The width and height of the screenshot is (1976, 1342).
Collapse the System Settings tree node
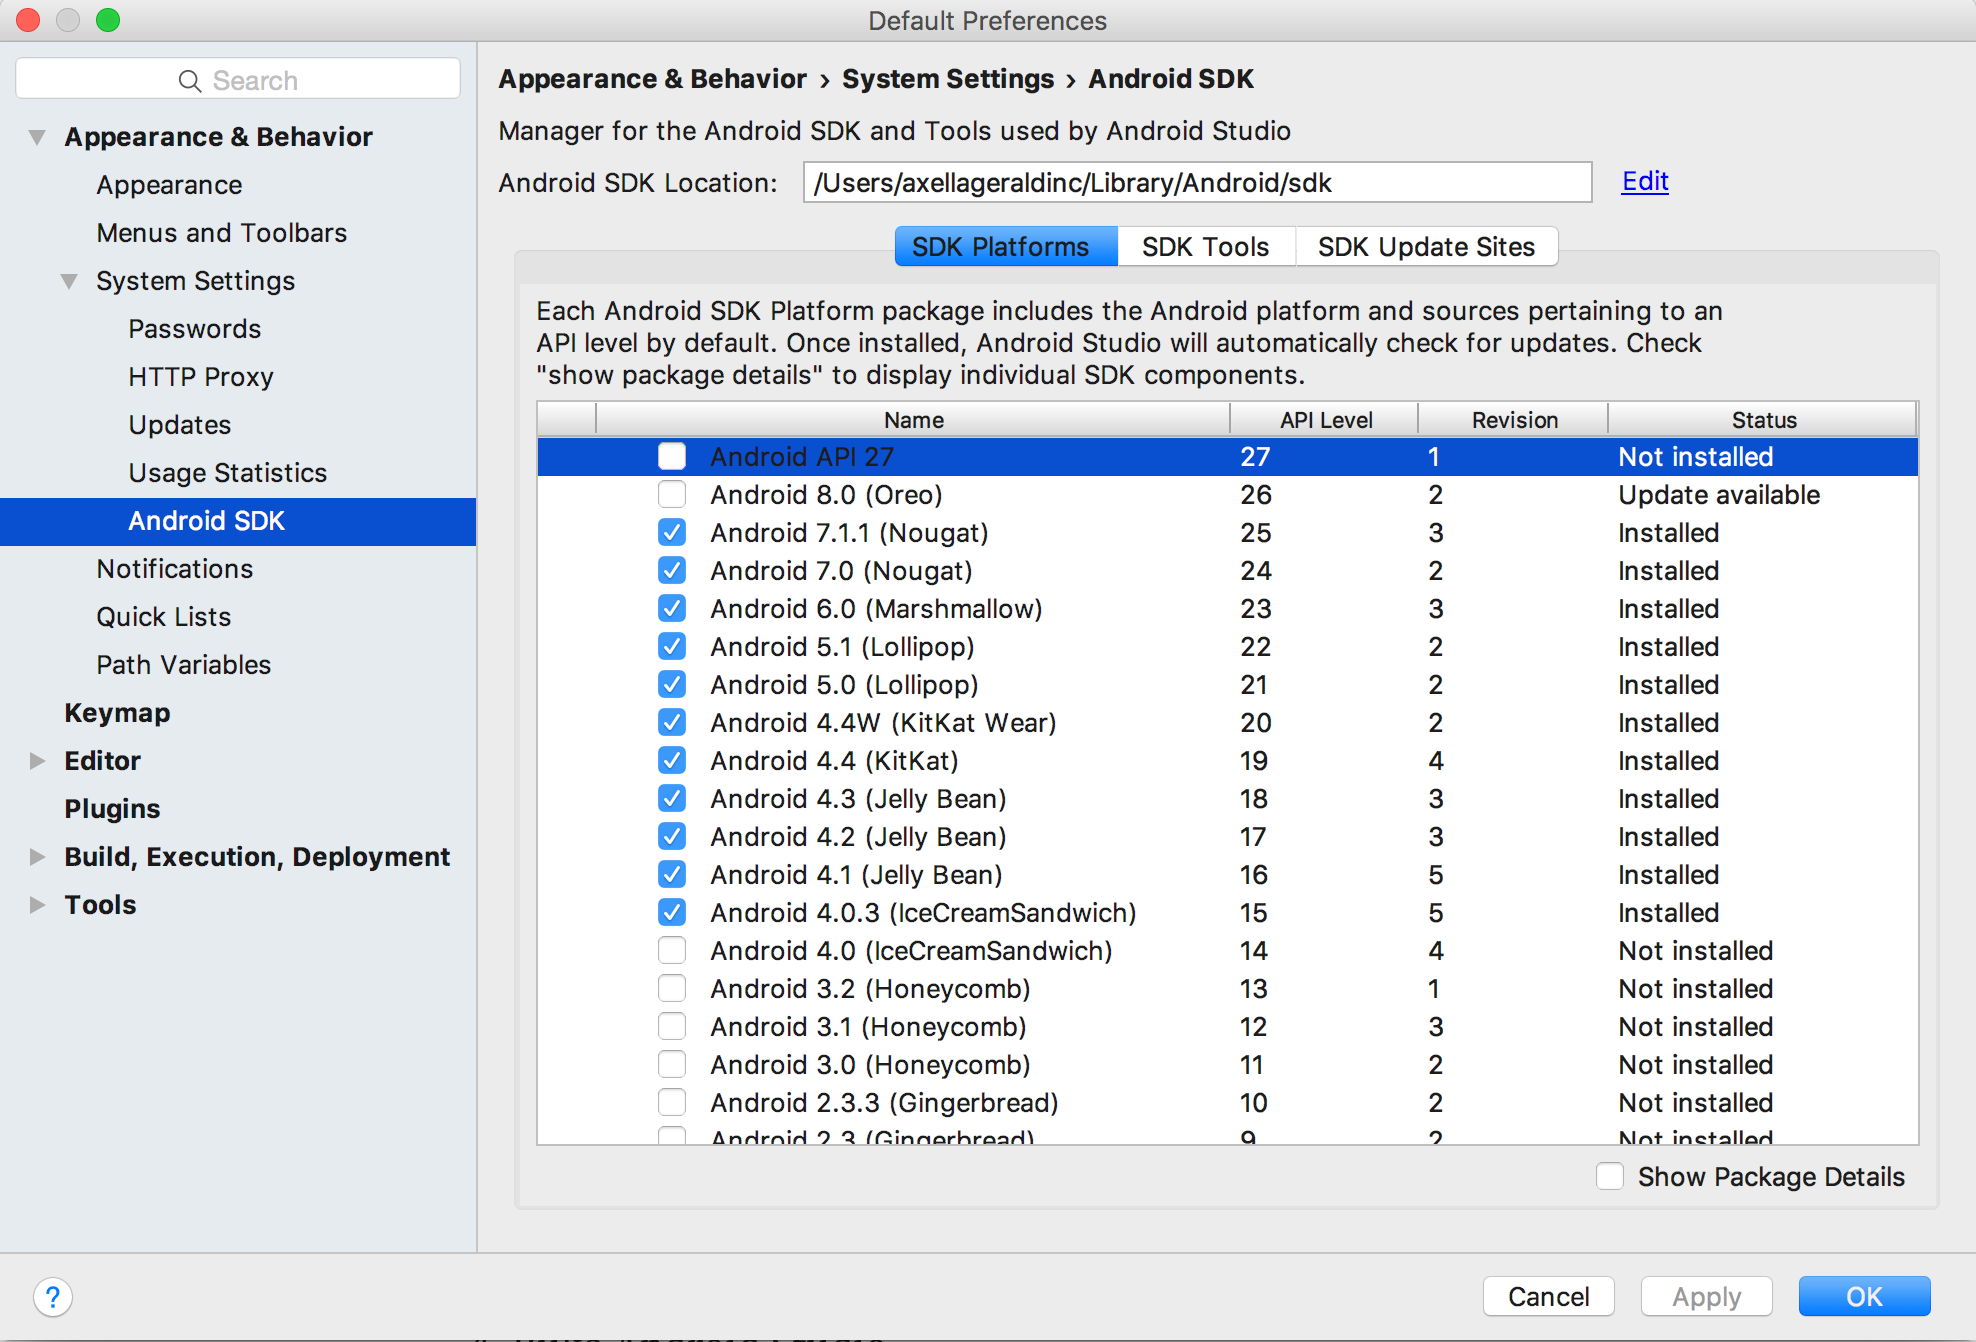point(69,281)
